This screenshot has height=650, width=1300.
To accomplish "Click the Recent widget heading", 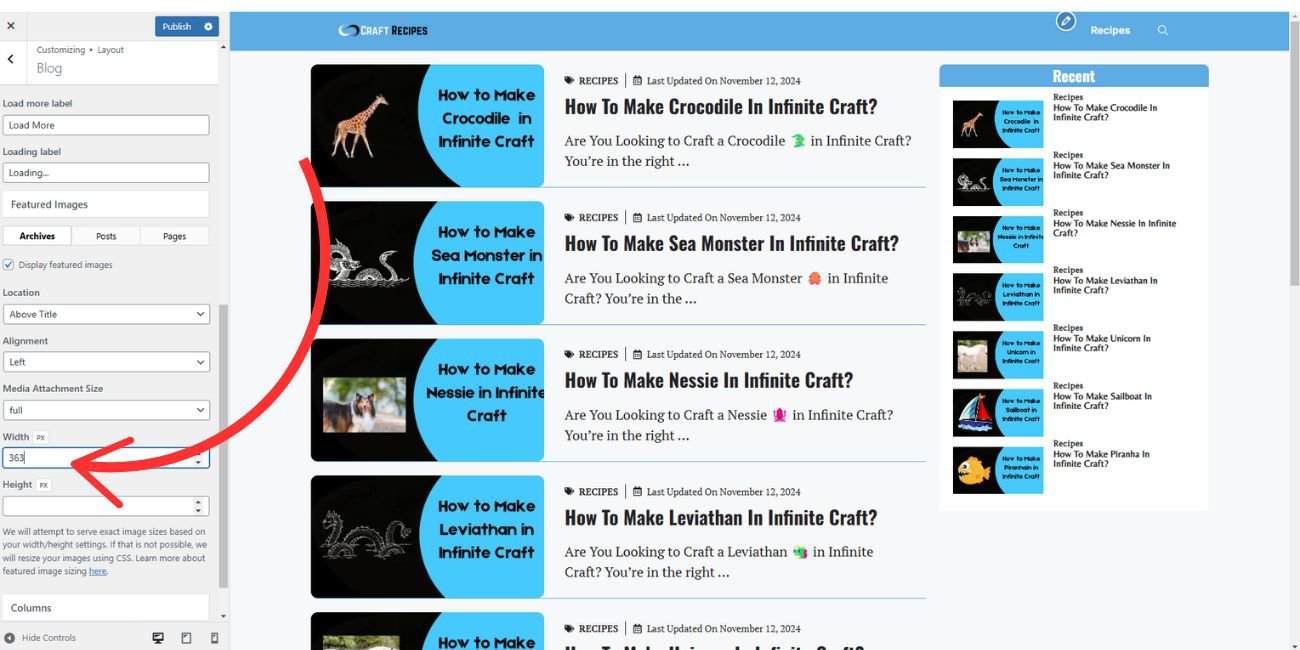I will (1073, 76).
